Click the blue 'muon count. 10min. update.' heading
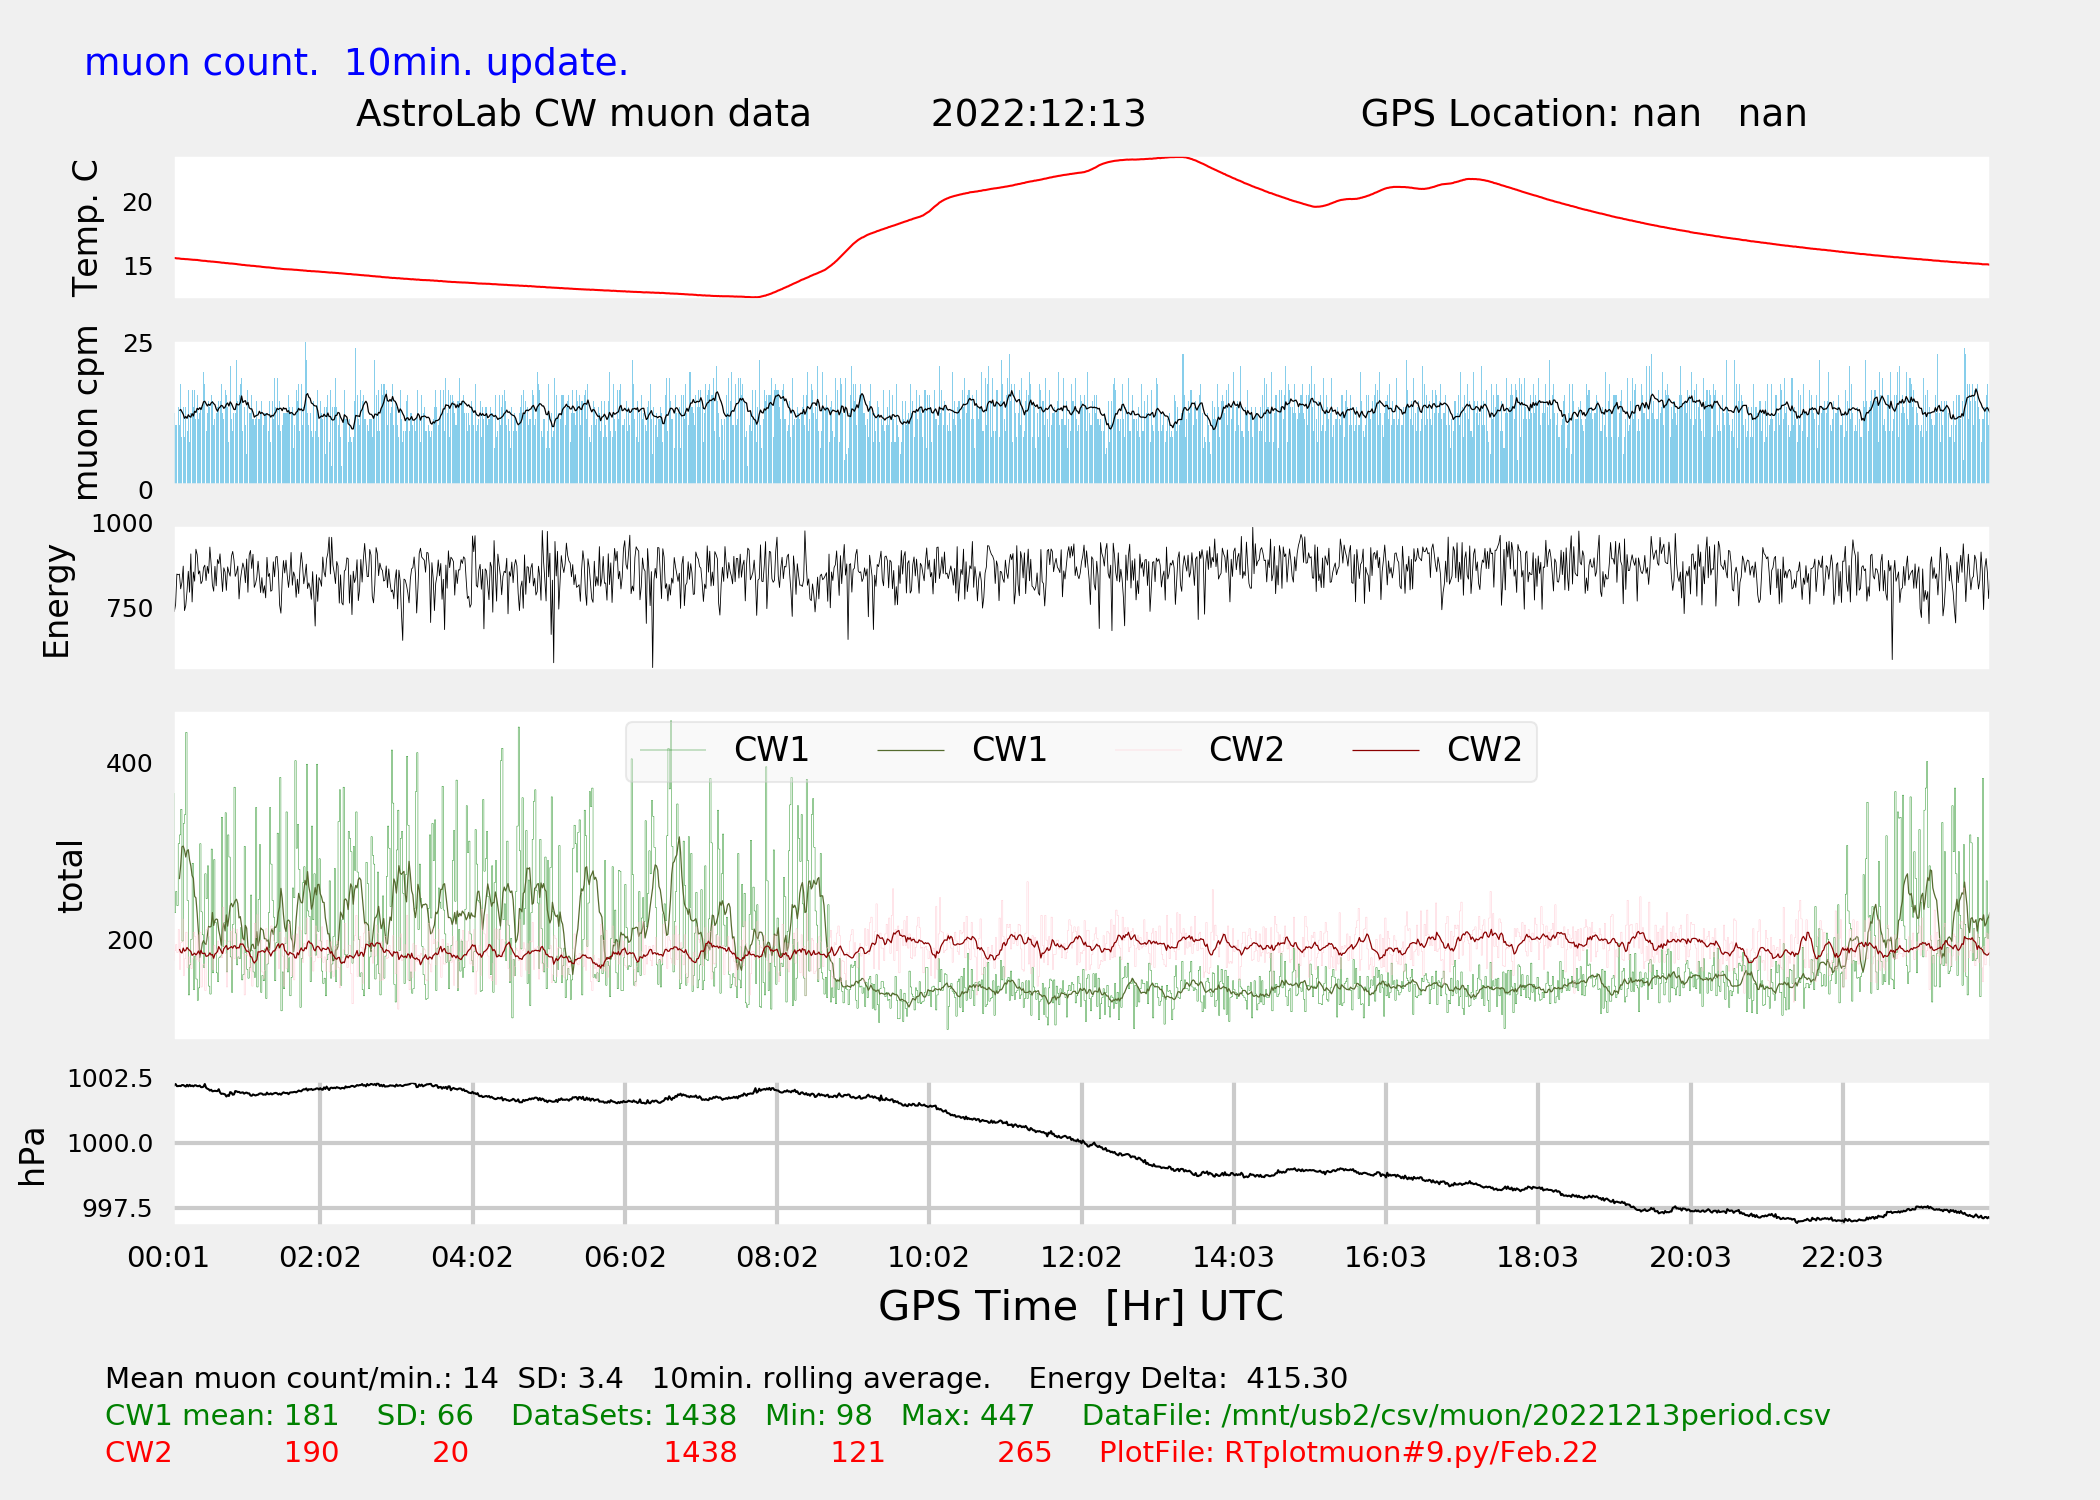The height and width of the screenshot is (1500, 2100). click(x=356, y=63)
